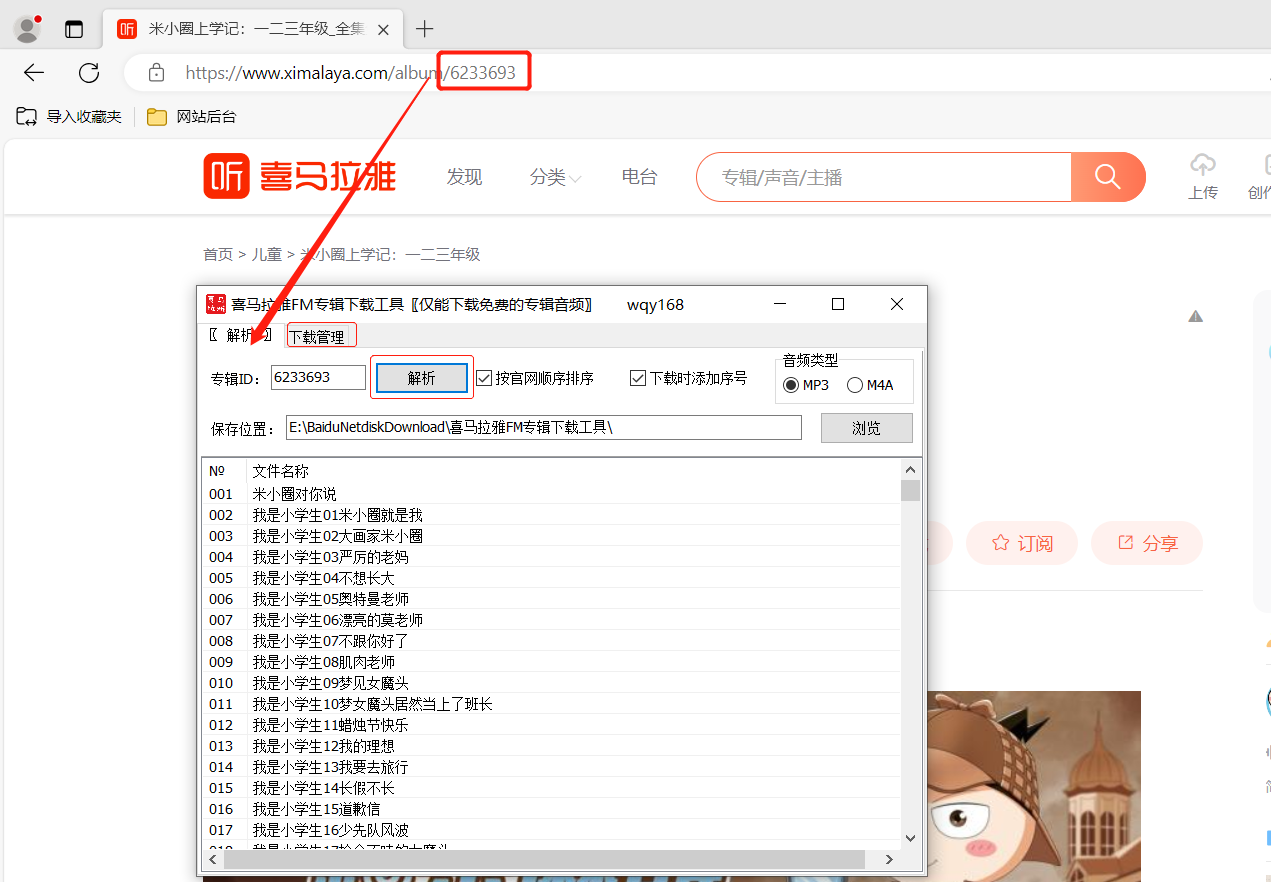This screenshot has width=1271, height=882.
Task: Select row 我是小学生13我要去旅行
Action: pyautogui.click(x=551, y=767)
